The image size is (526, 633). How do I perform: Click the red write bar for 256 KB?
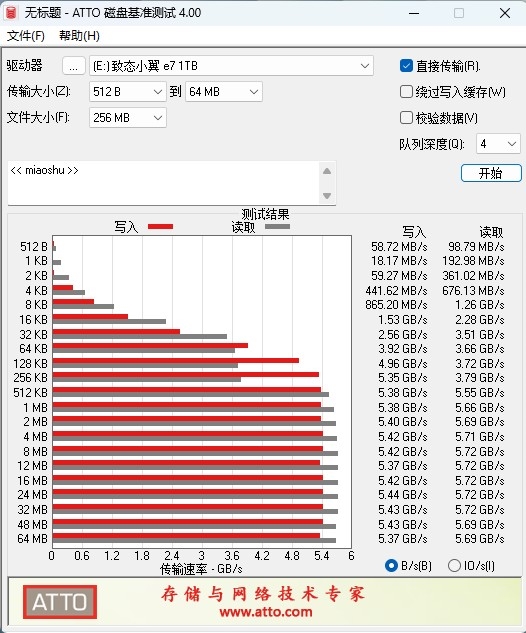[x=186, y=375]
